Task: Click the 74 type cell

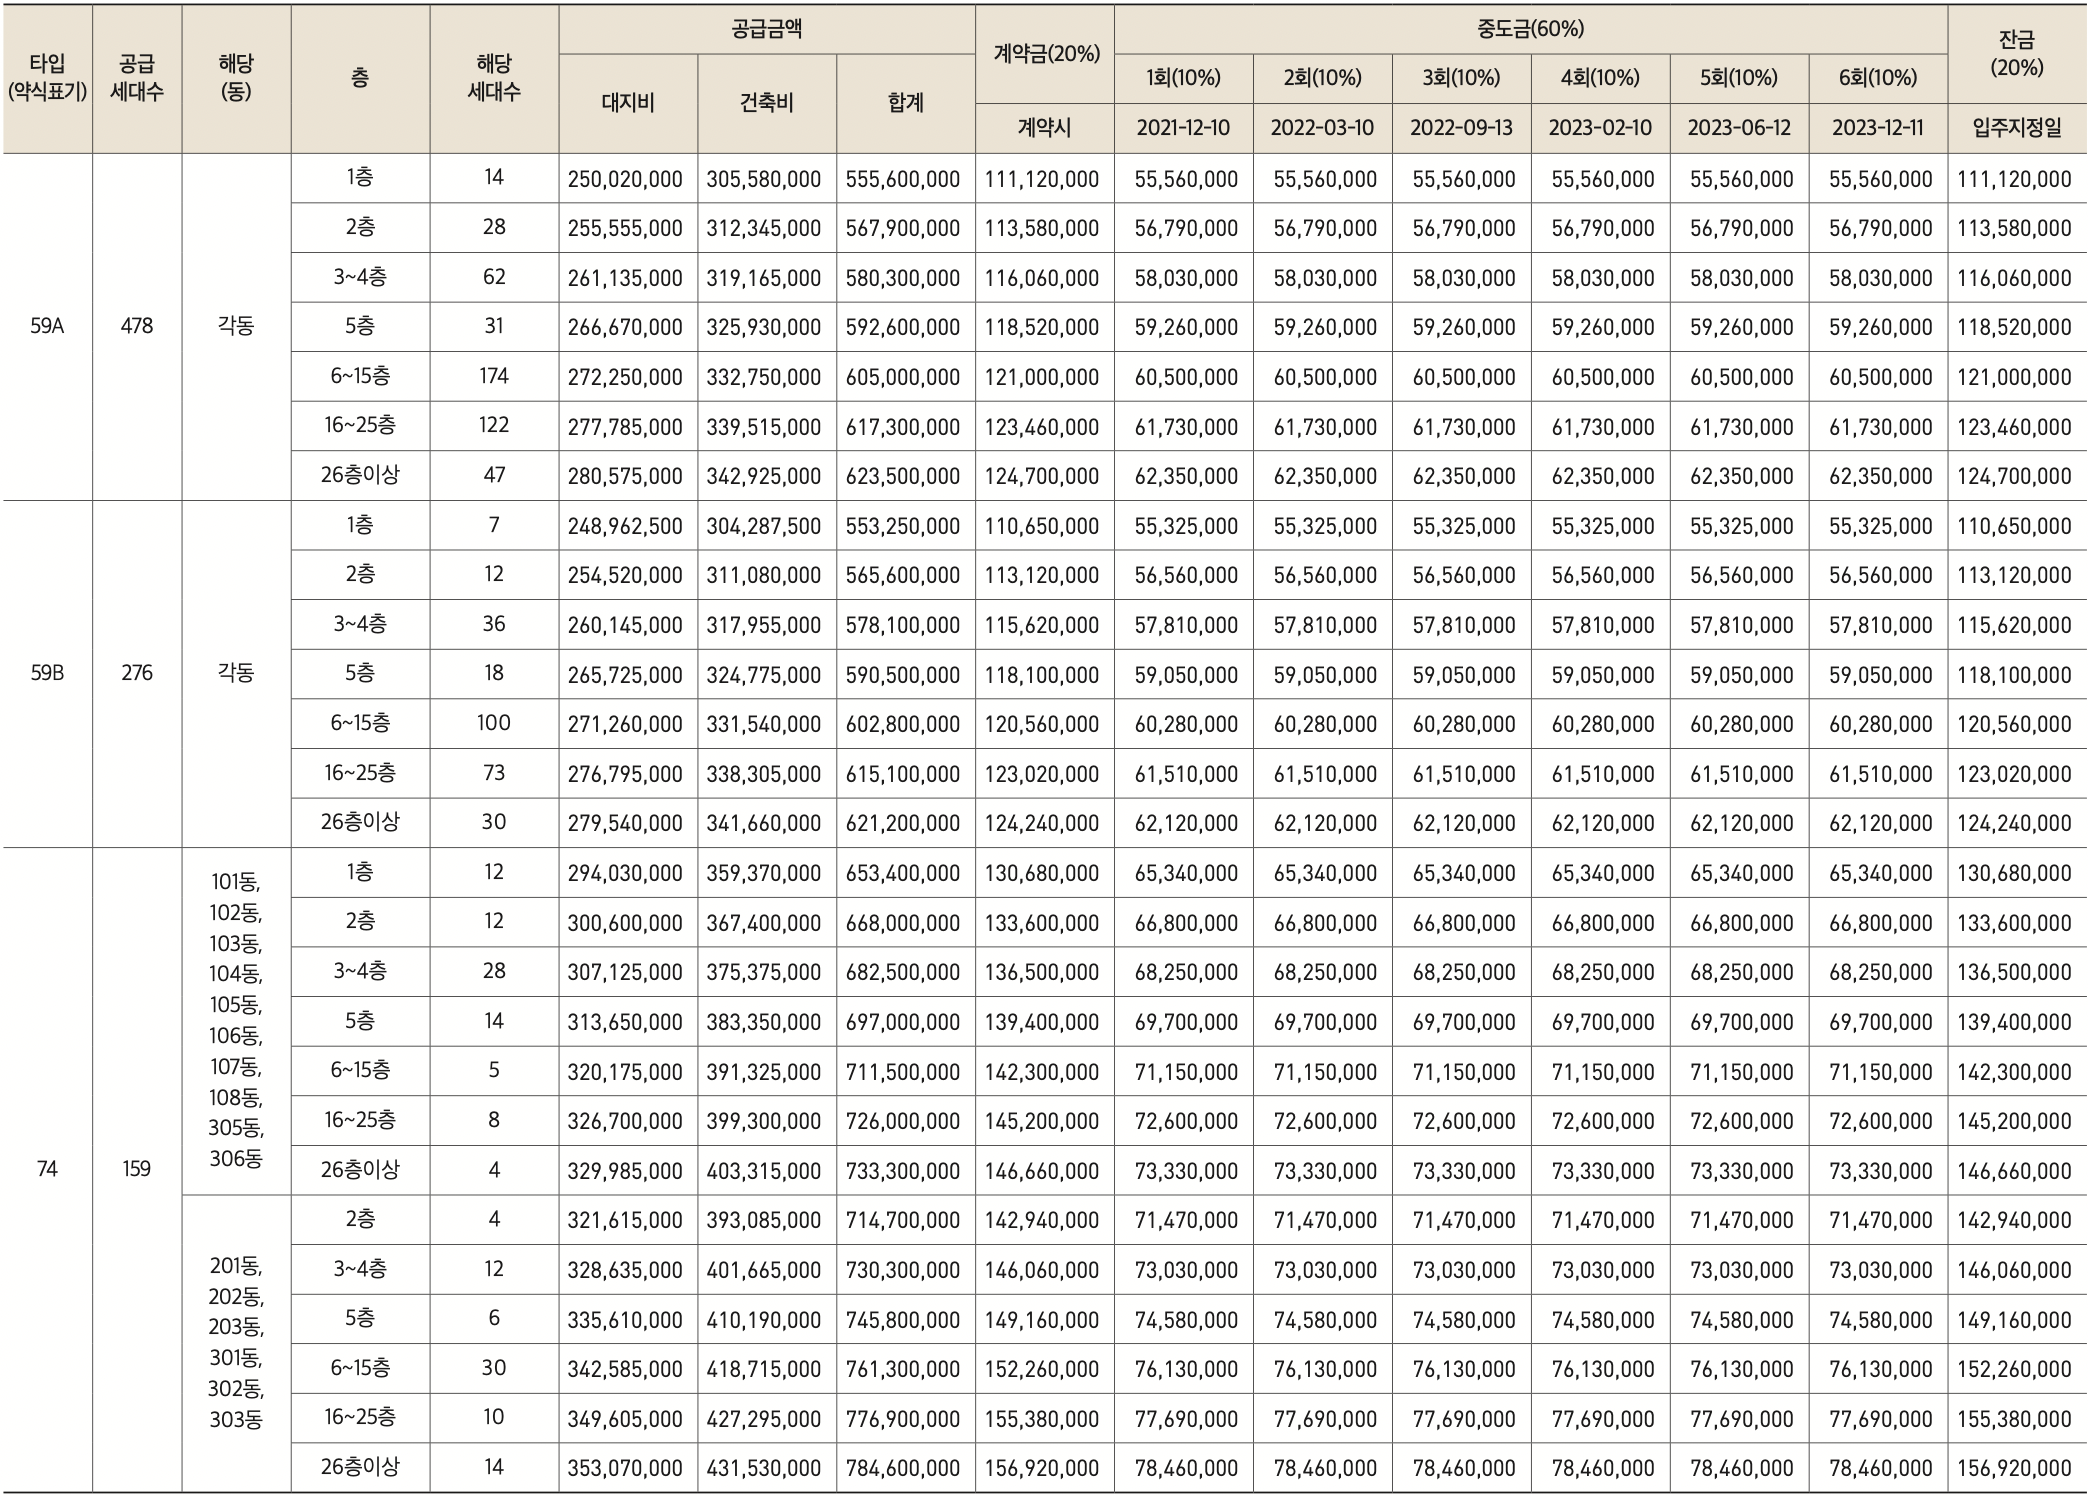Action: pyautogui.click(x=47, y=1169)
